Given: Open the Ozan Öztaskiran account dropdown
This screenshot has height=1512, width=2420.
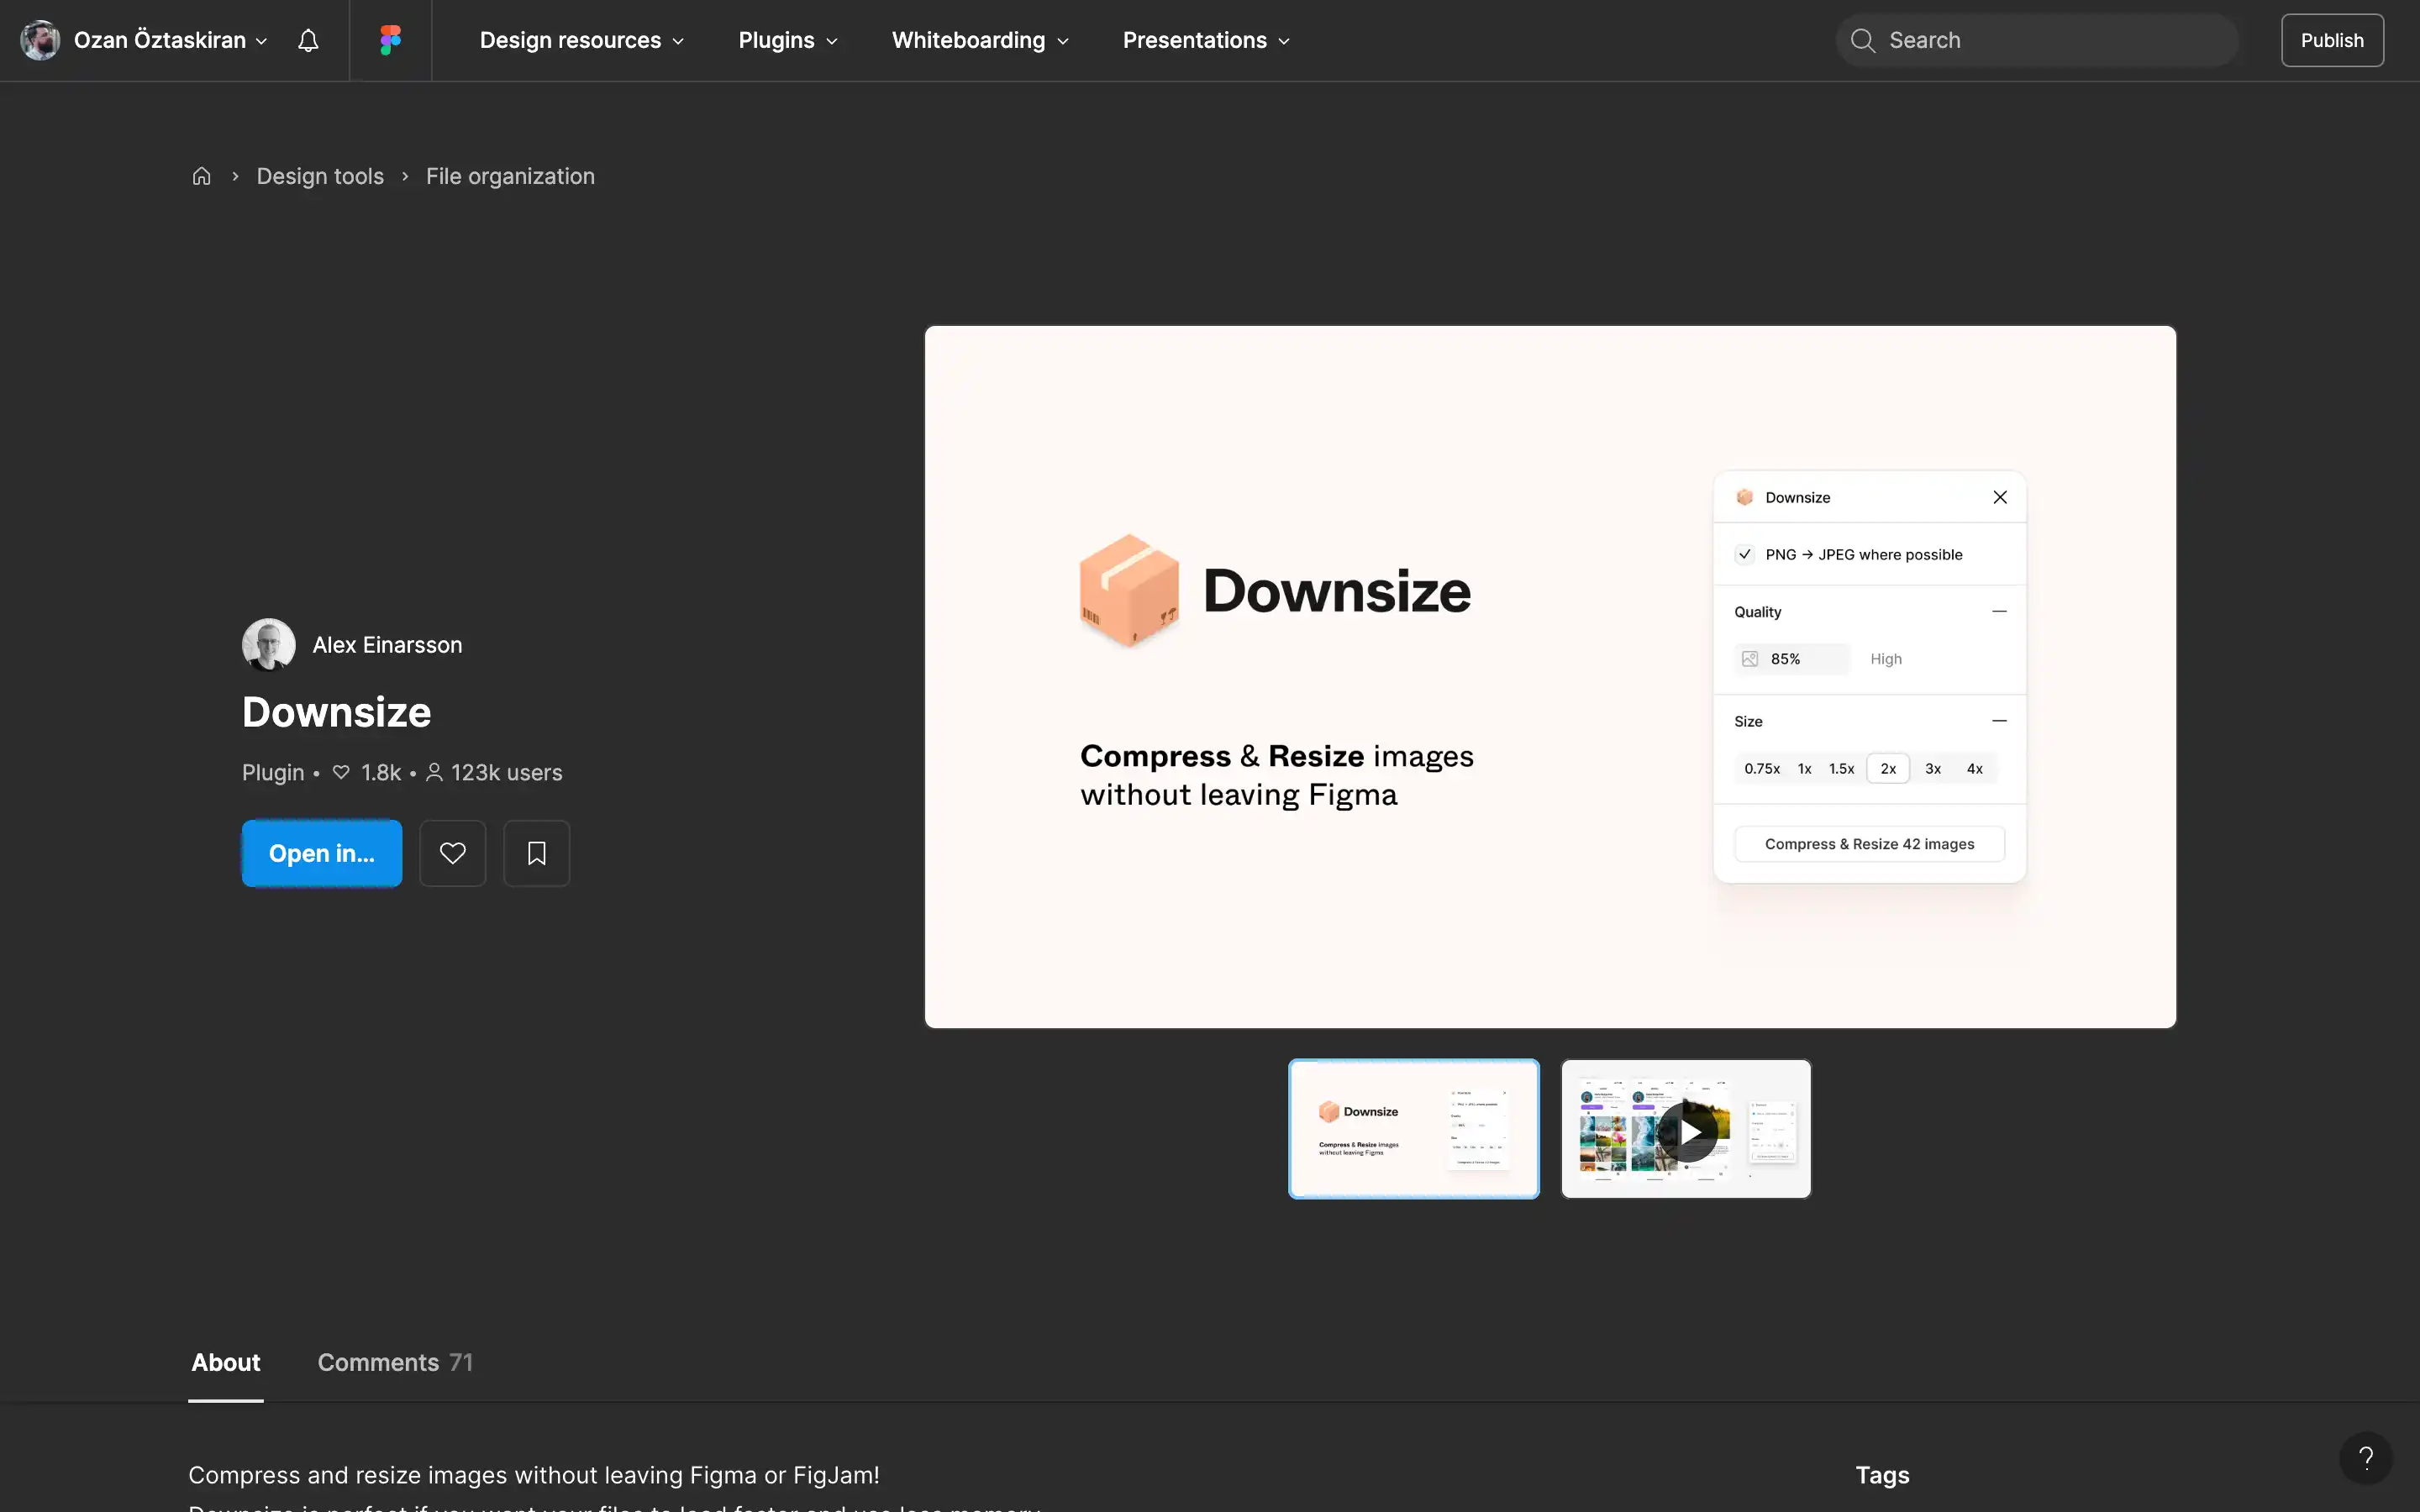Looking at the screenshot, I should (170, 40).
